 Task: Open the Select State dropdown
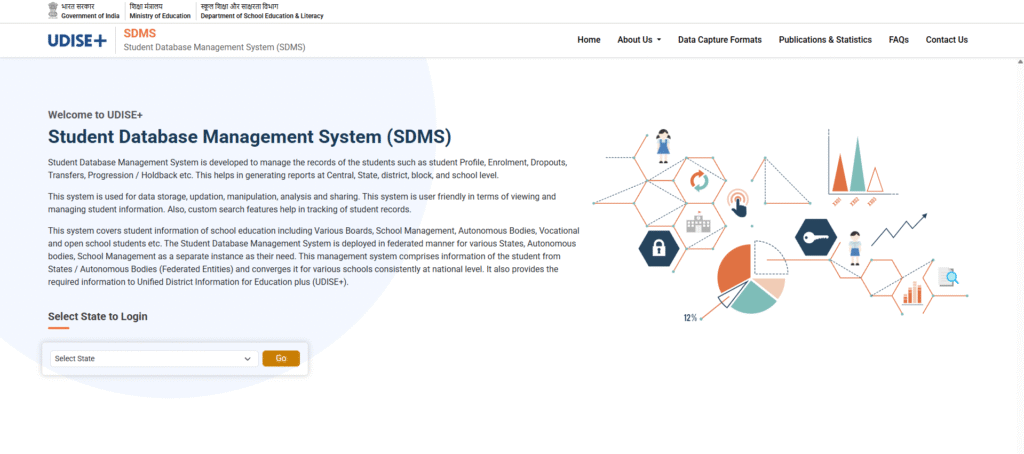[154, 359]
